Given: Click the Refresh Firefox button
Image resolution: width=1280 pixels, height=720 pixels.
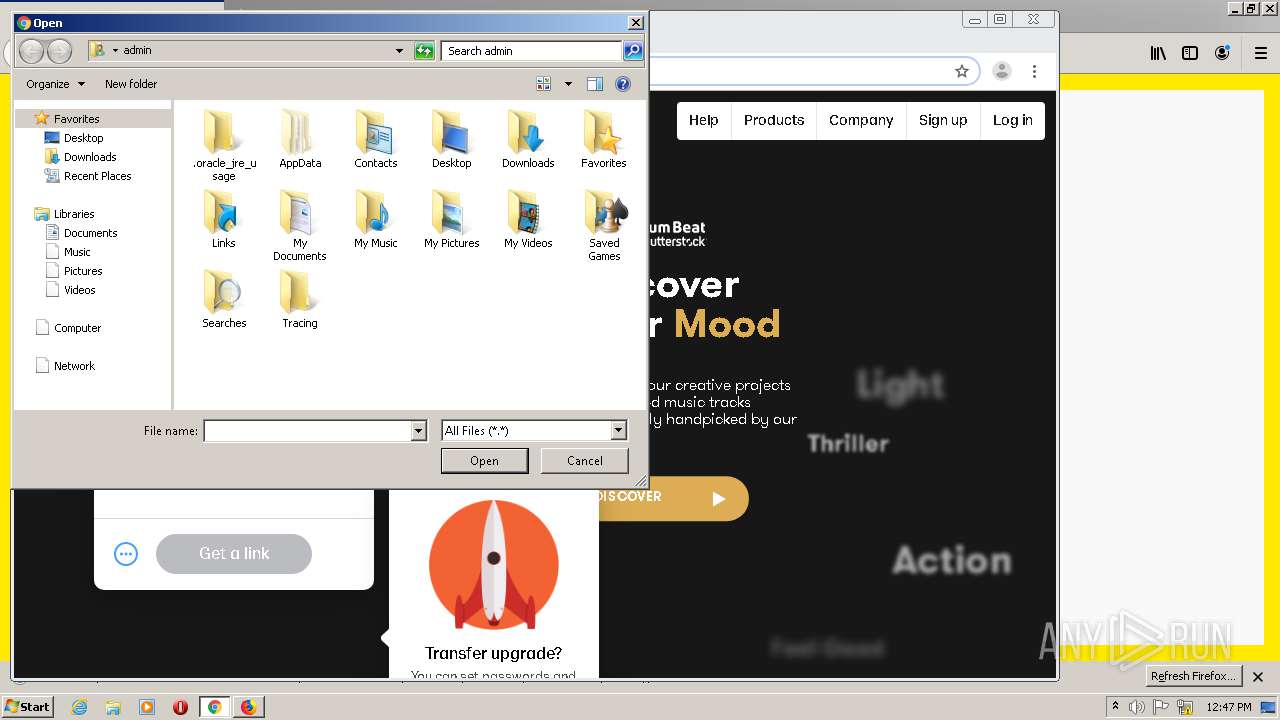Looking at the screenshot, I should coord(1192,677).
